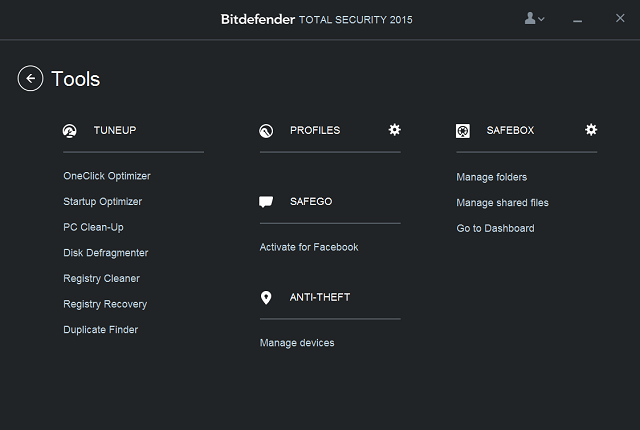This screenshot has width=640, height=430.
Task: Open Startup Optimizer
Action: click(102, 202)
